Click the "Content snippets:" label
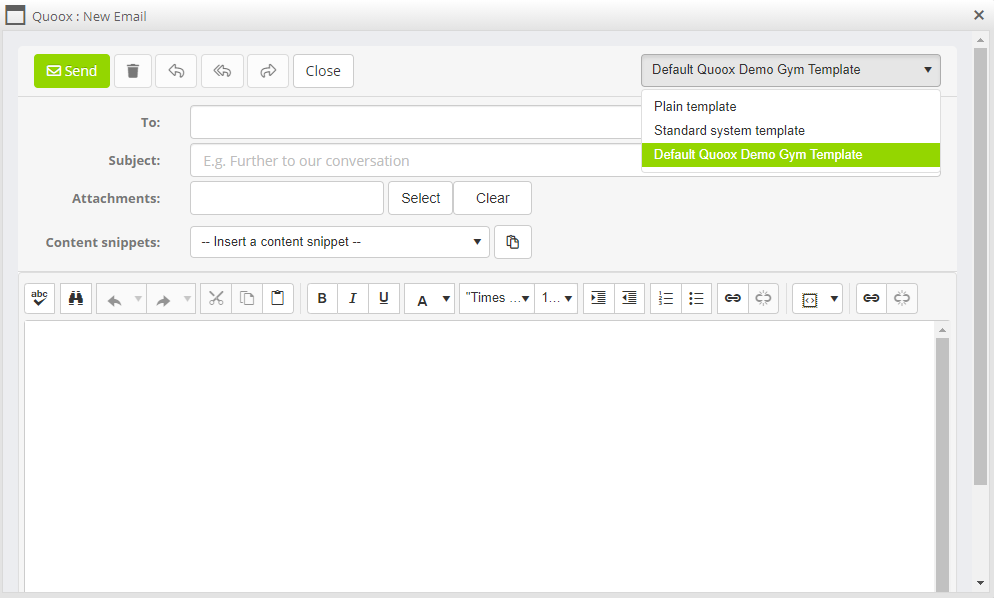Screen dimensions: 994x598 coord(103,242)
